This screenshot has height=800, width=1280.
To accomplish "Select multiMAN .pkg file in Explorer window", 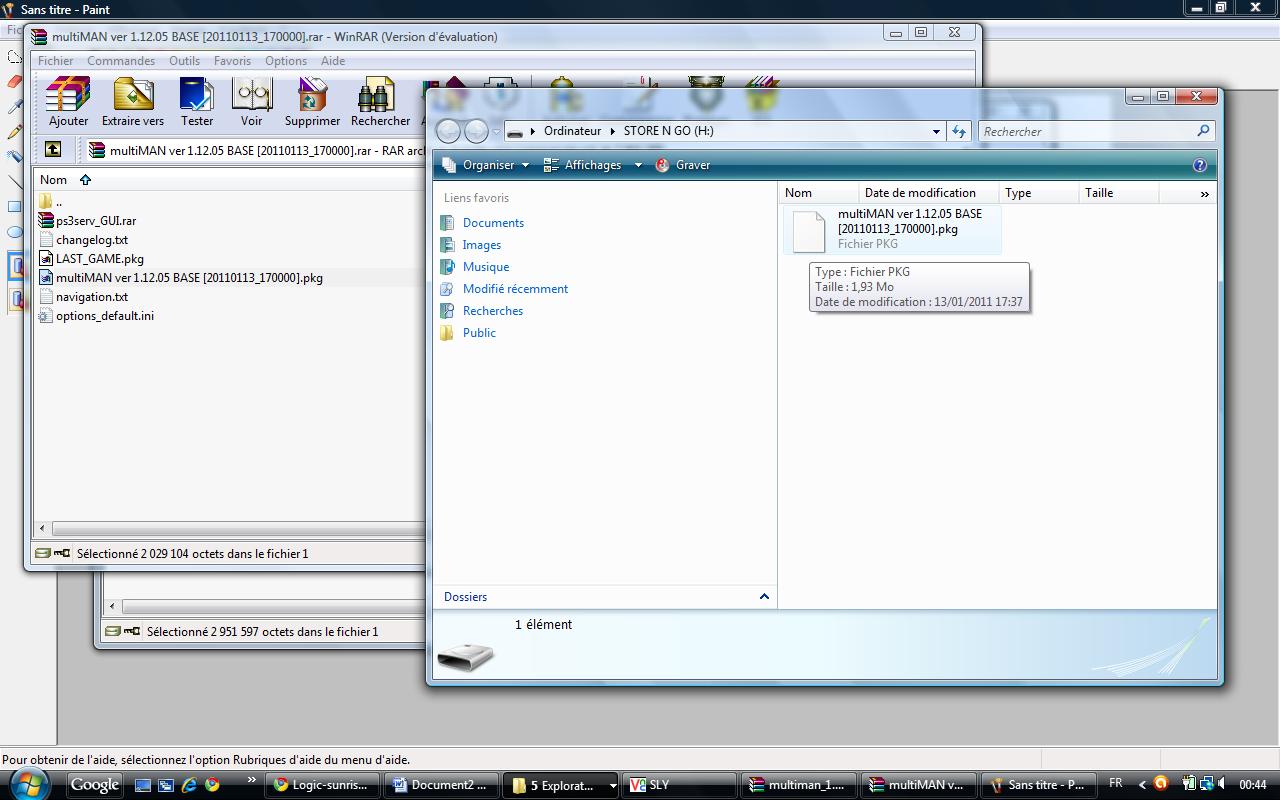I will click(892, 229).
